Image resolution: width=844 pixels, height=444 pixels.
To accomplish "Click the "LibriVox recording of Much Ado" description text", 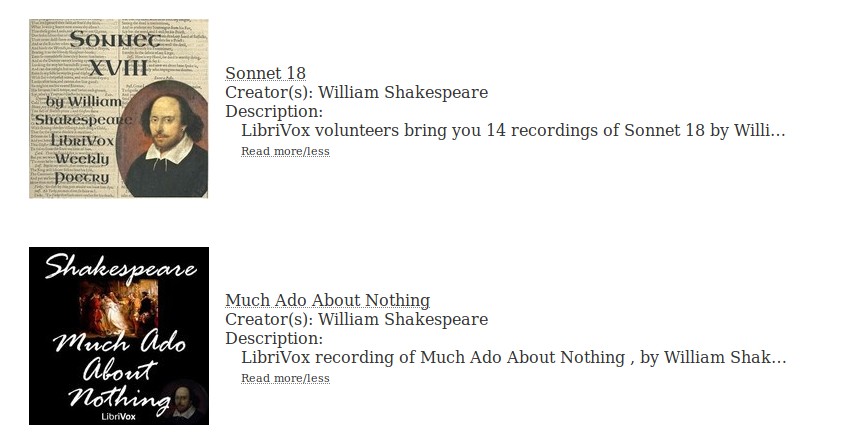I will (512, 357).
